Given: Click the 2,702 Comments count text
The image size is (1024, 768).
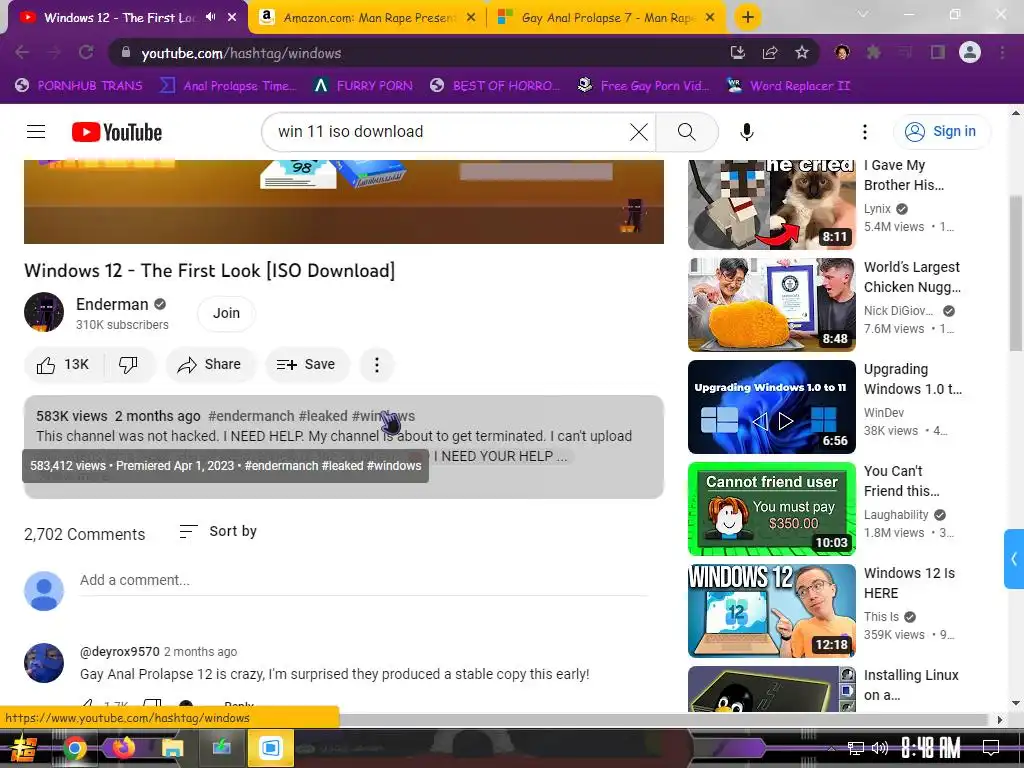Looking at the screenshot, I should (84, 534).
